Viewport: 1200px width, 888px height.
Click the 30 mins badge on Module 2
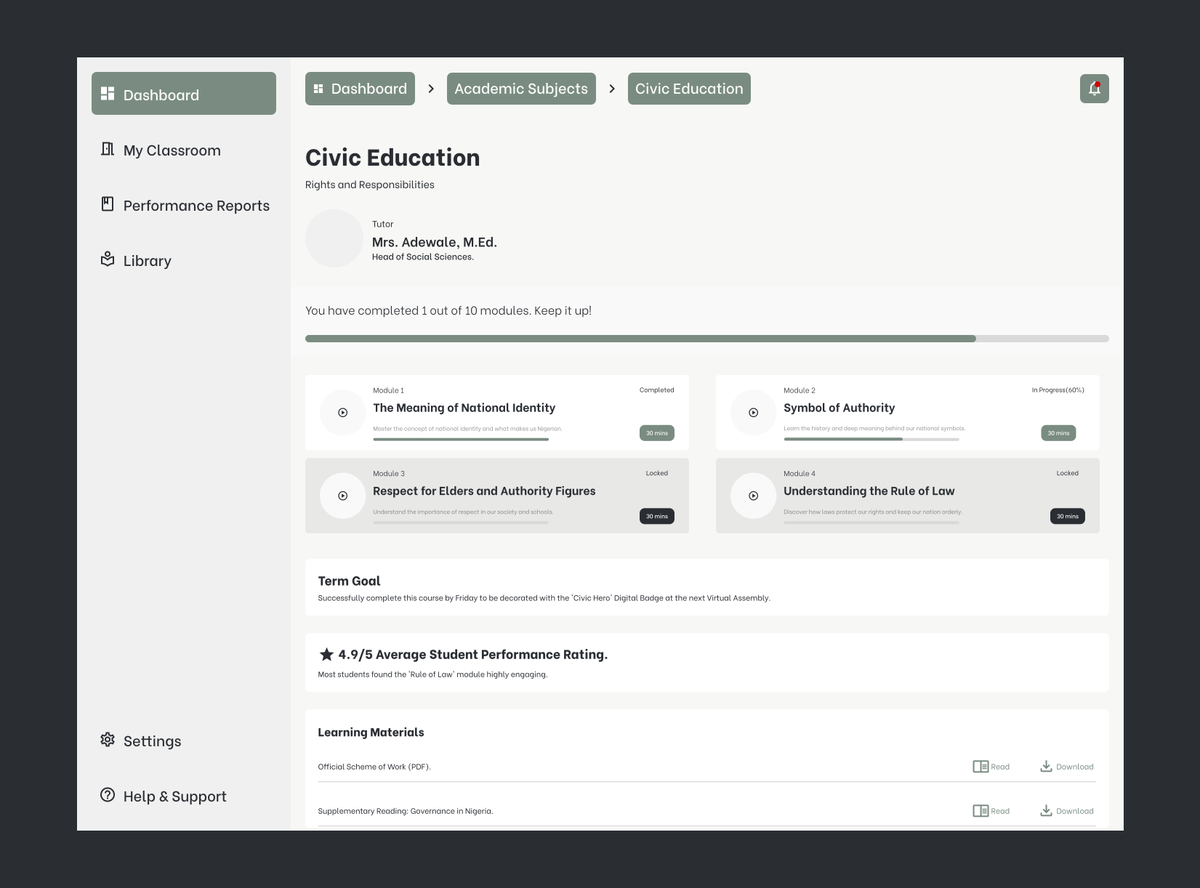tap(1058, 433)
